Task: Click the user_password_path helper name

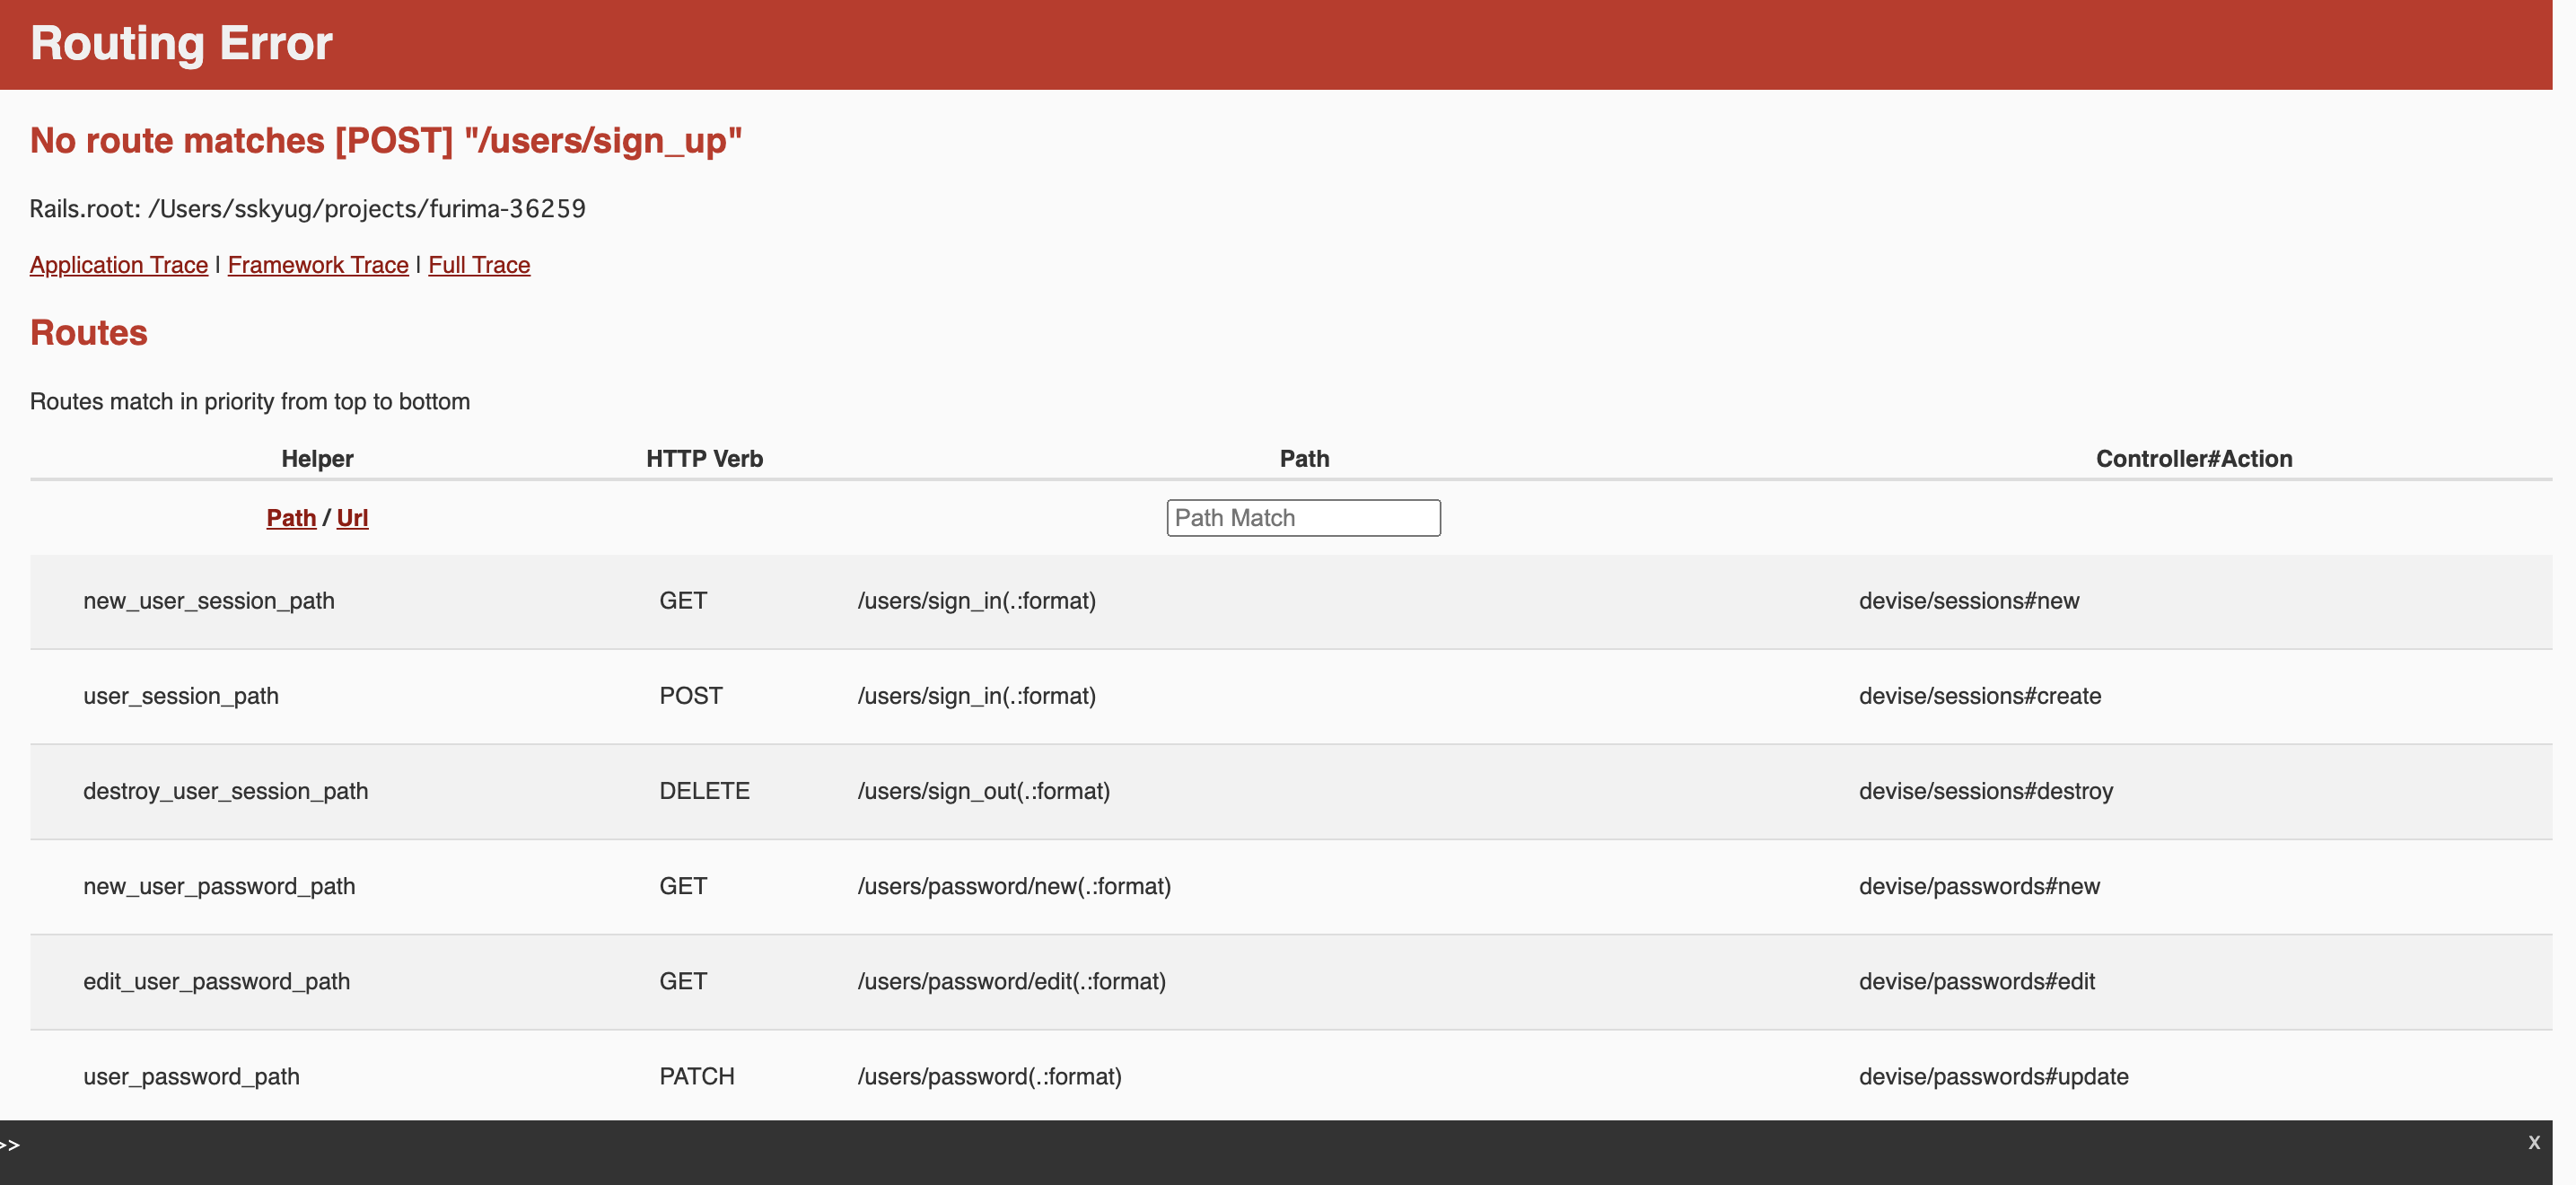Action: [191, 1076]
